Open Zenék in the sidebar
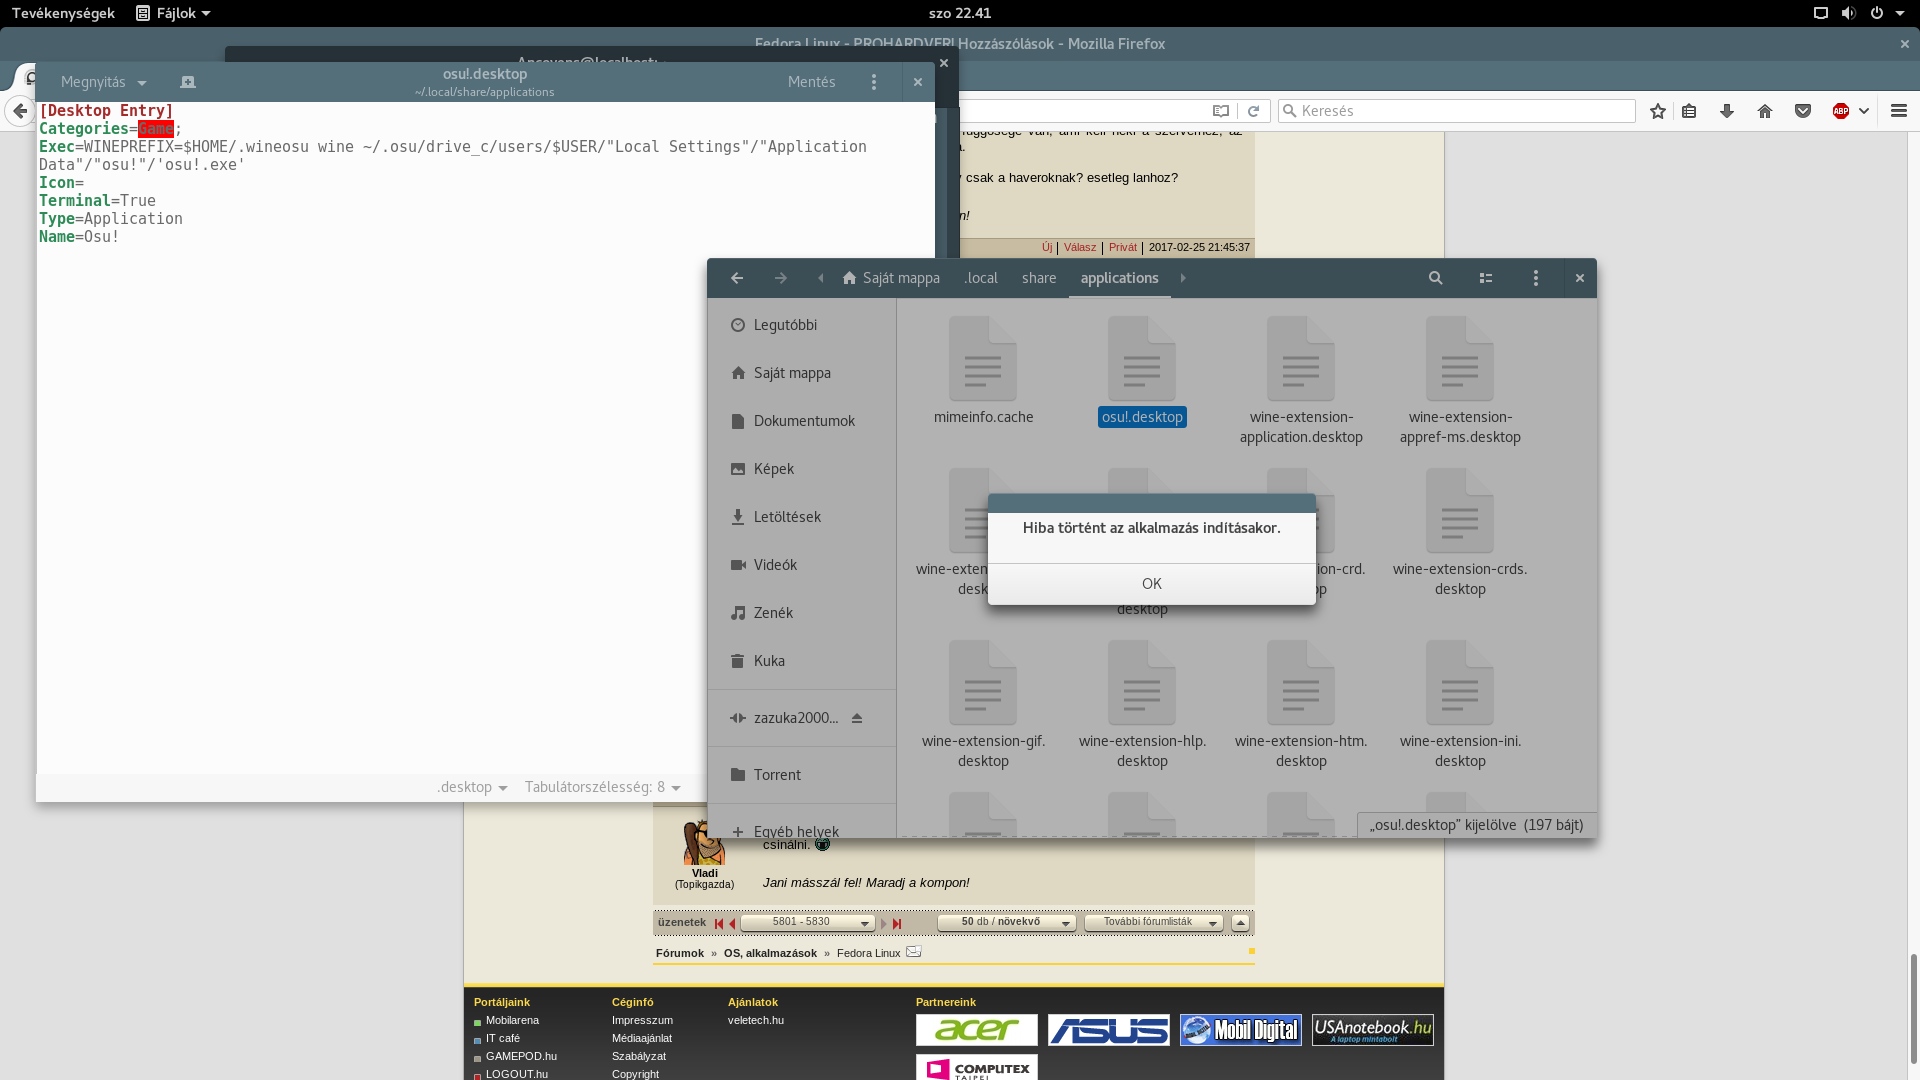Screen dimensions: 1920x1080 click(801, 613)
